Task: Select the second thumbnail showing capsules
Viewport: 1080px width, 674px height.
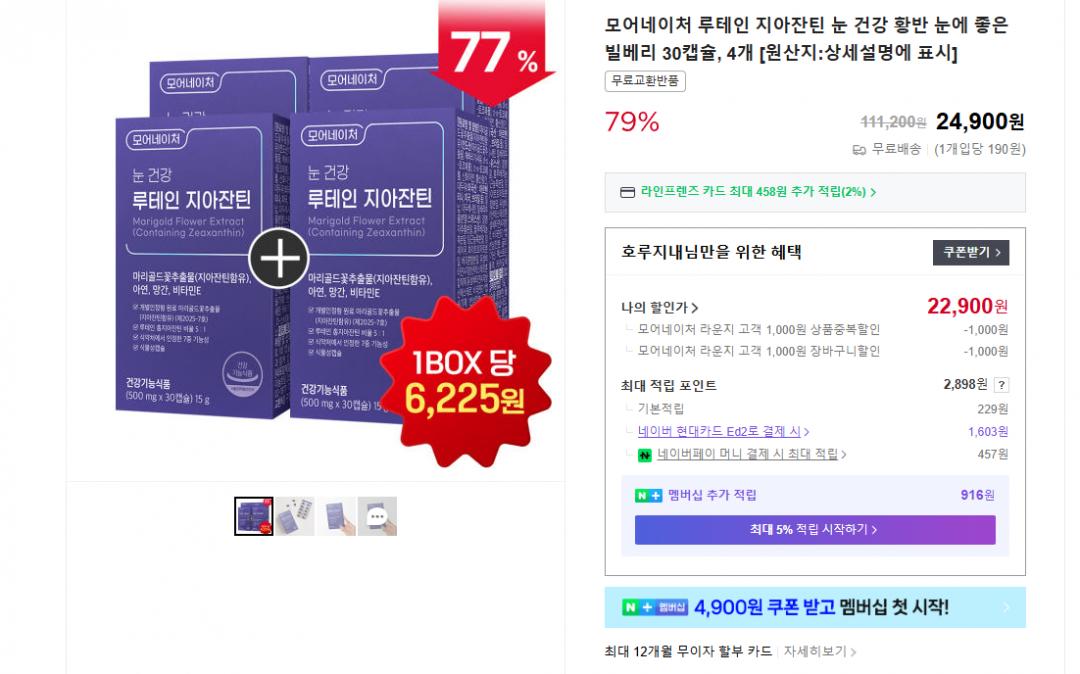Action: (295, 516)
